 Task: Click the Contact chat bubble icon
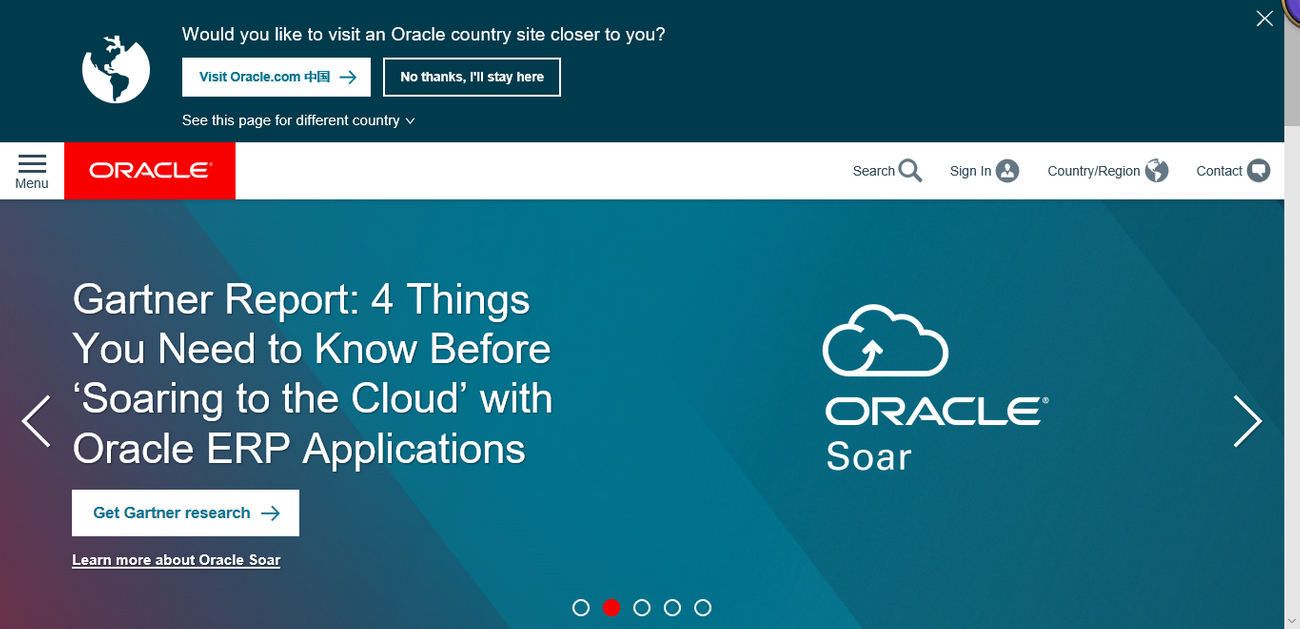(1258, 171)
